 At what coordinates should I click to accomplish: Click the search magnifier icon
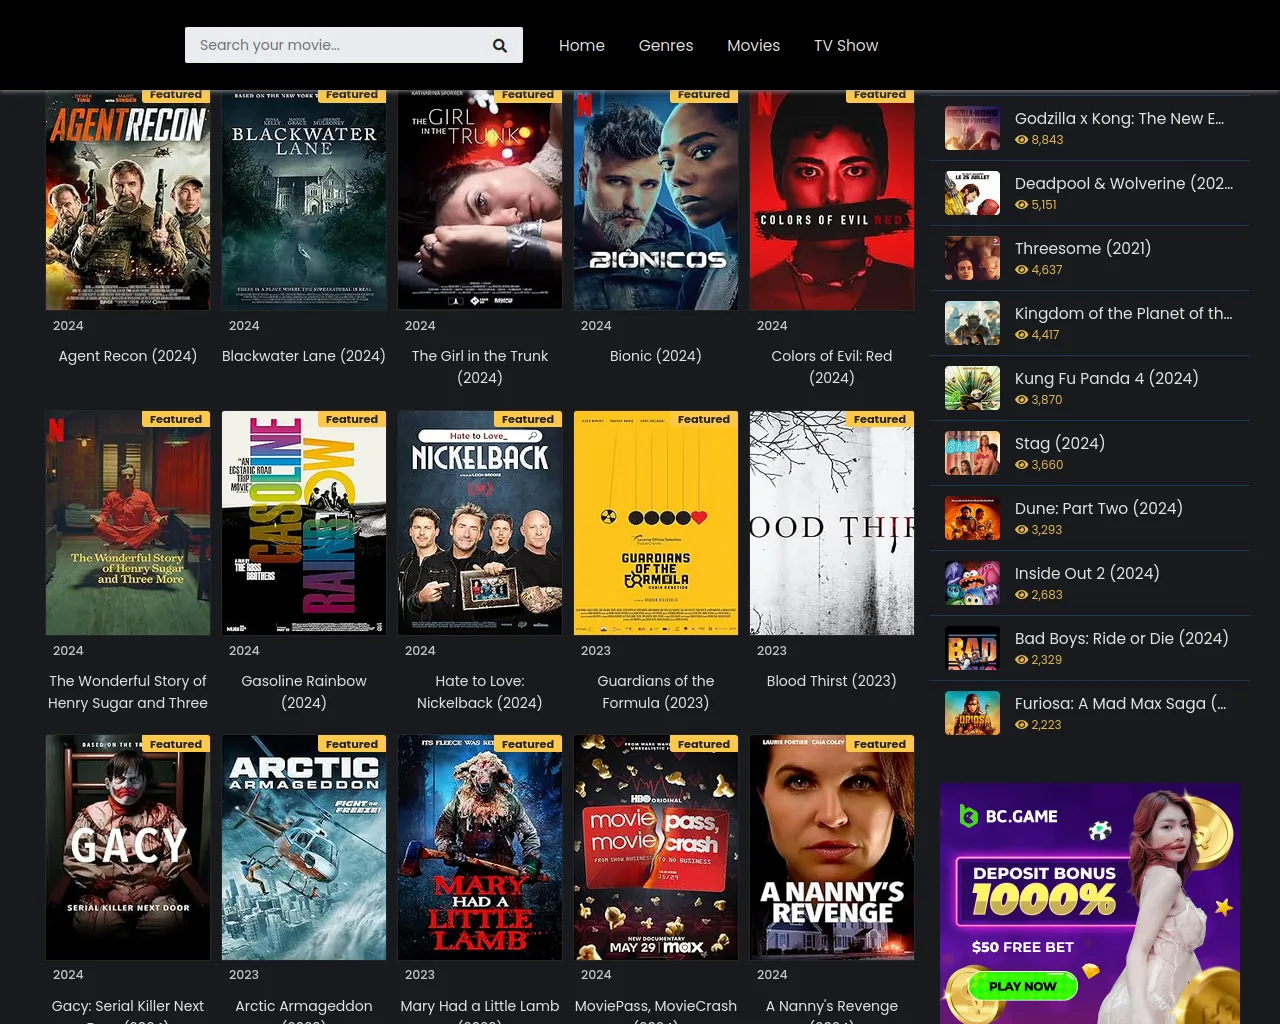pos(500,45)
